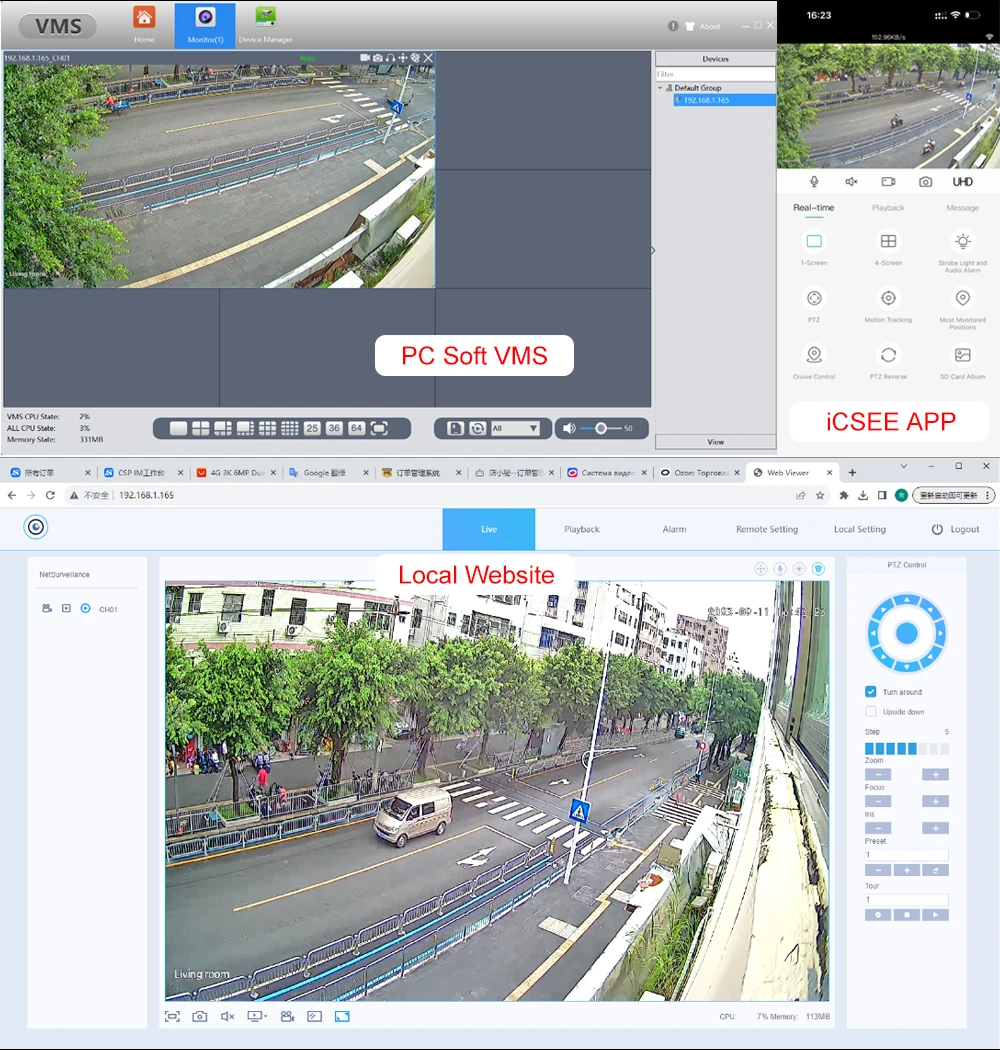Viewport: 1000px width, 1050px height.
Task: Tap the snapshot camera icon in iCSEE app
Action: coord(925,182)
